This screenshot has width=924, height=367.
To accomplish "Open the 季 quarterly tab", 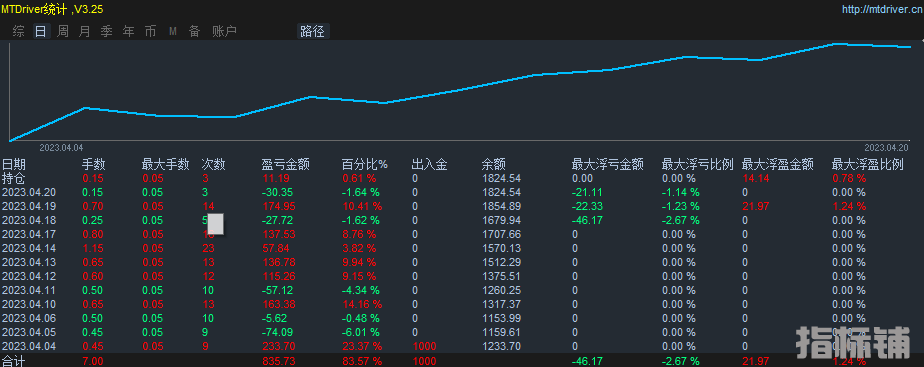I will tap(107, 31).
